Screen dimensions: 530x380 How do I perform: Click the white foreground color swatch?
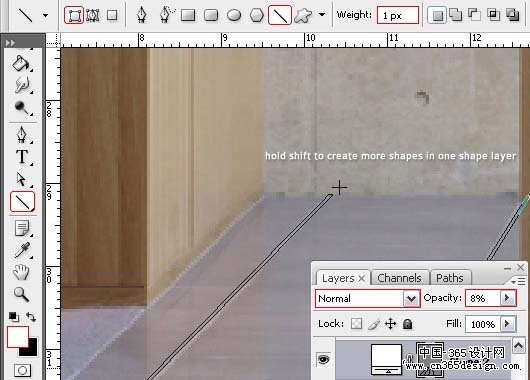point(17,336)
